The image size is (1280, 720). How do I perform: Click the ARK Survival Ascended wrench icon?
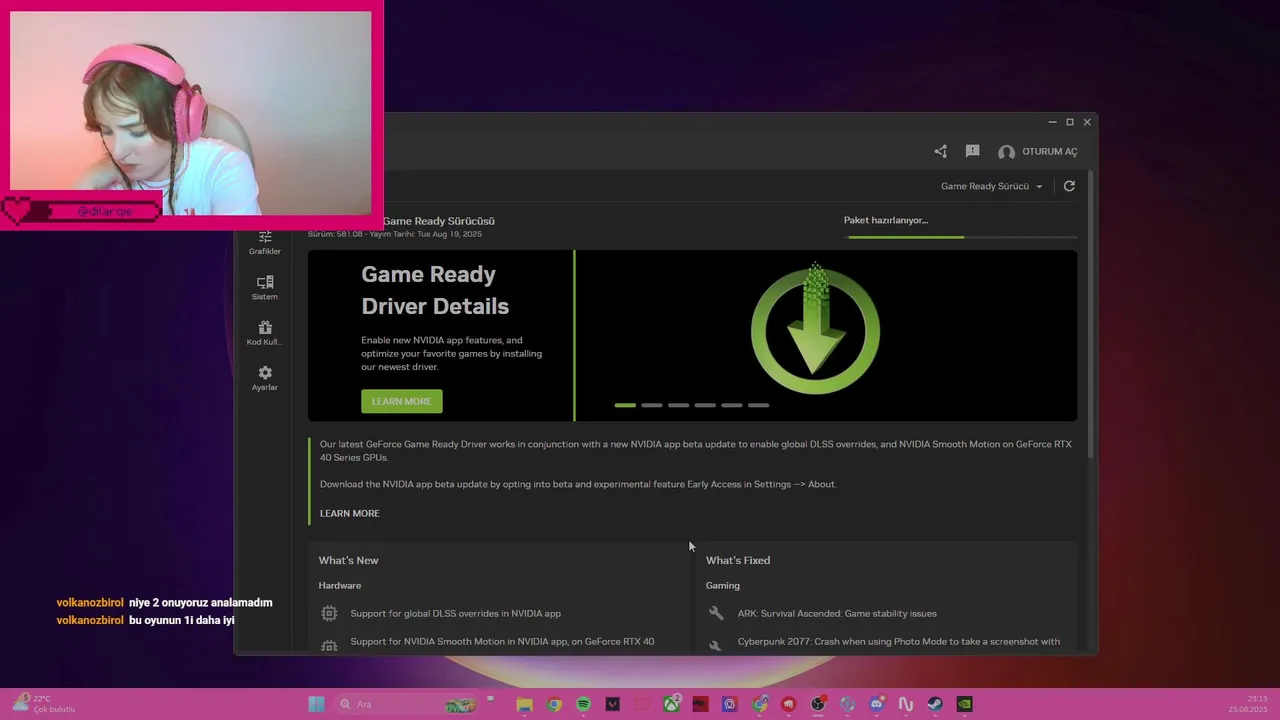(x=715, y=613)
